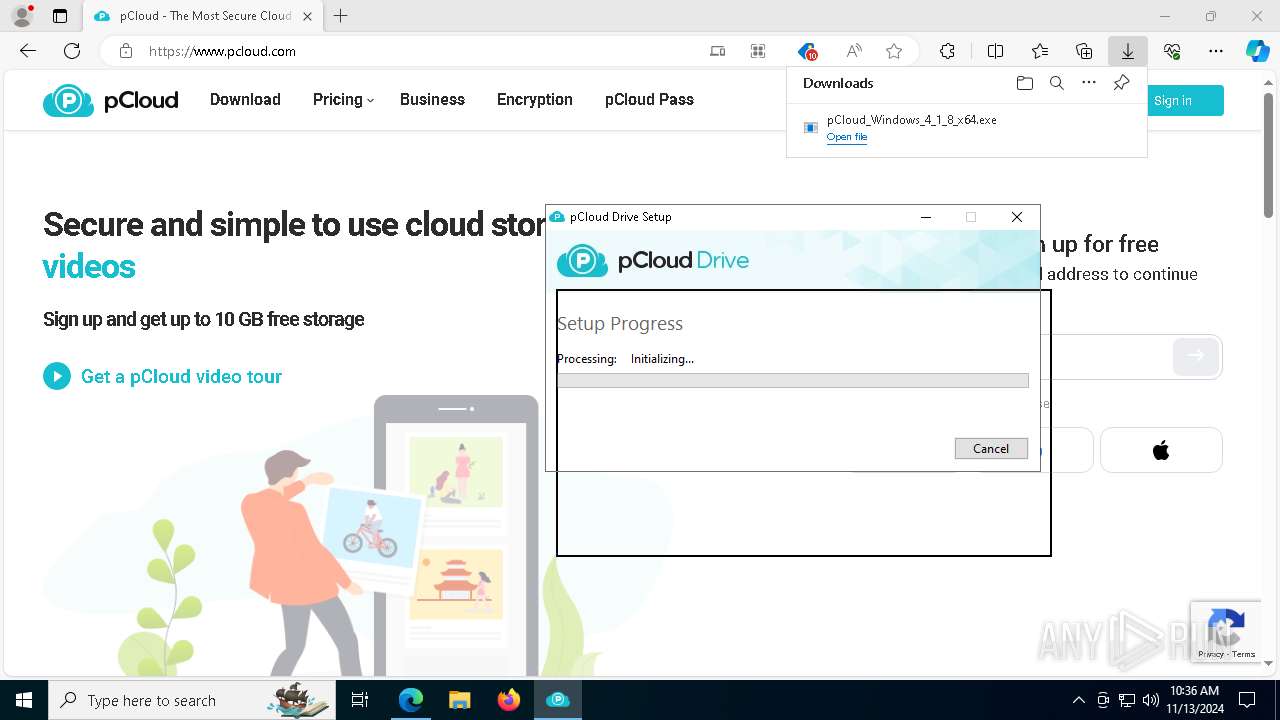Add this page to favorites star
The height and width of the screenshot is (720, 1280).
tap(894, 51)
